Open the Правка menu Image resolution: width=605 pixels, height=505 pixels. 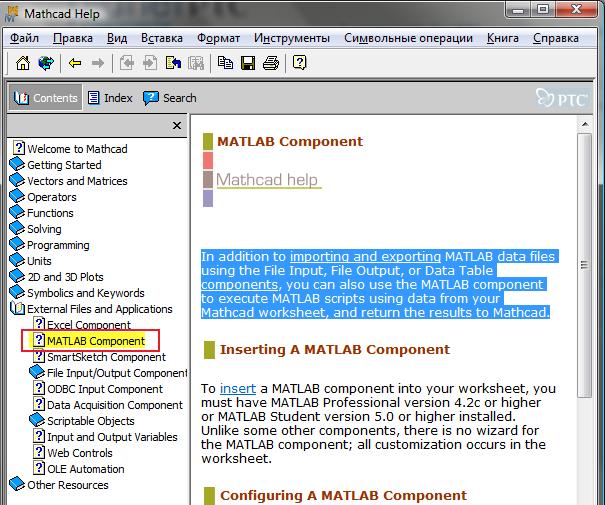point(73,38)
